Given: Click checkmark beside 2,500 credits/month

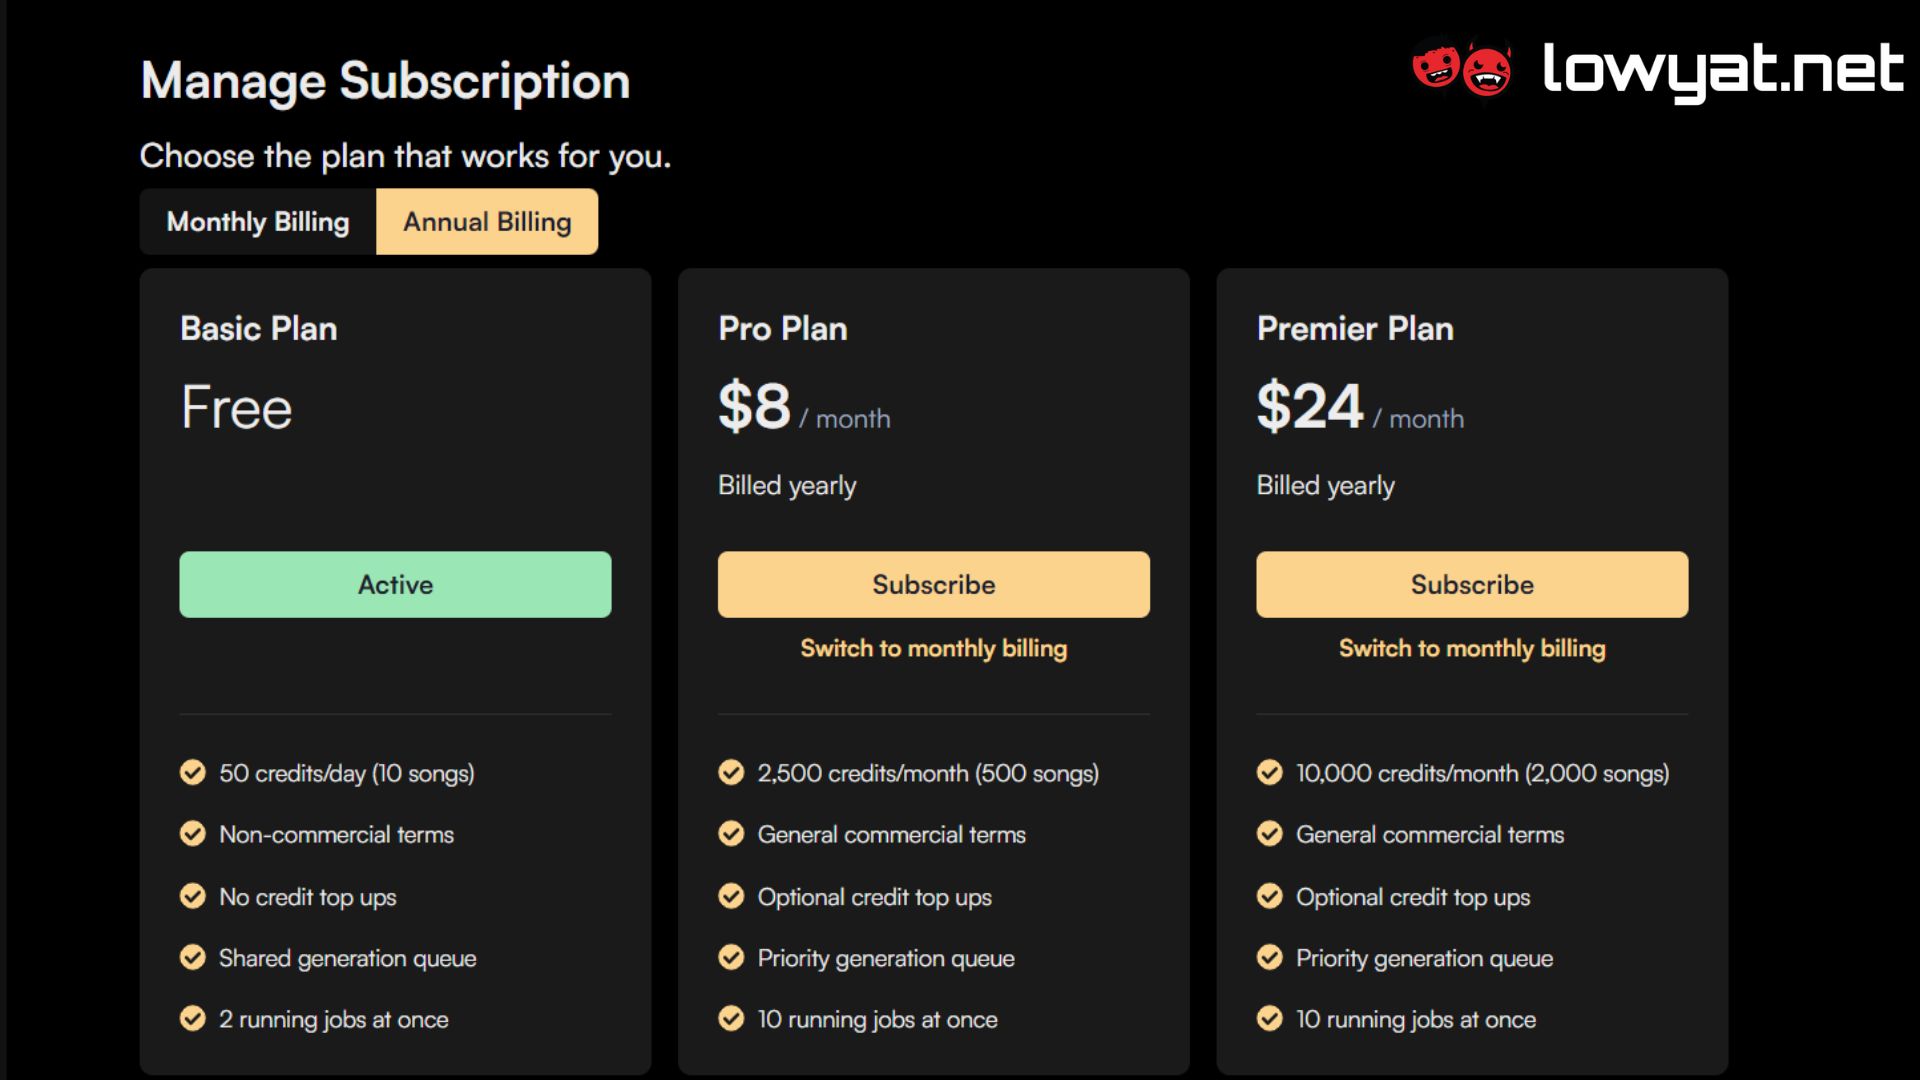Looking at the screenshot, I should [731, 773].
